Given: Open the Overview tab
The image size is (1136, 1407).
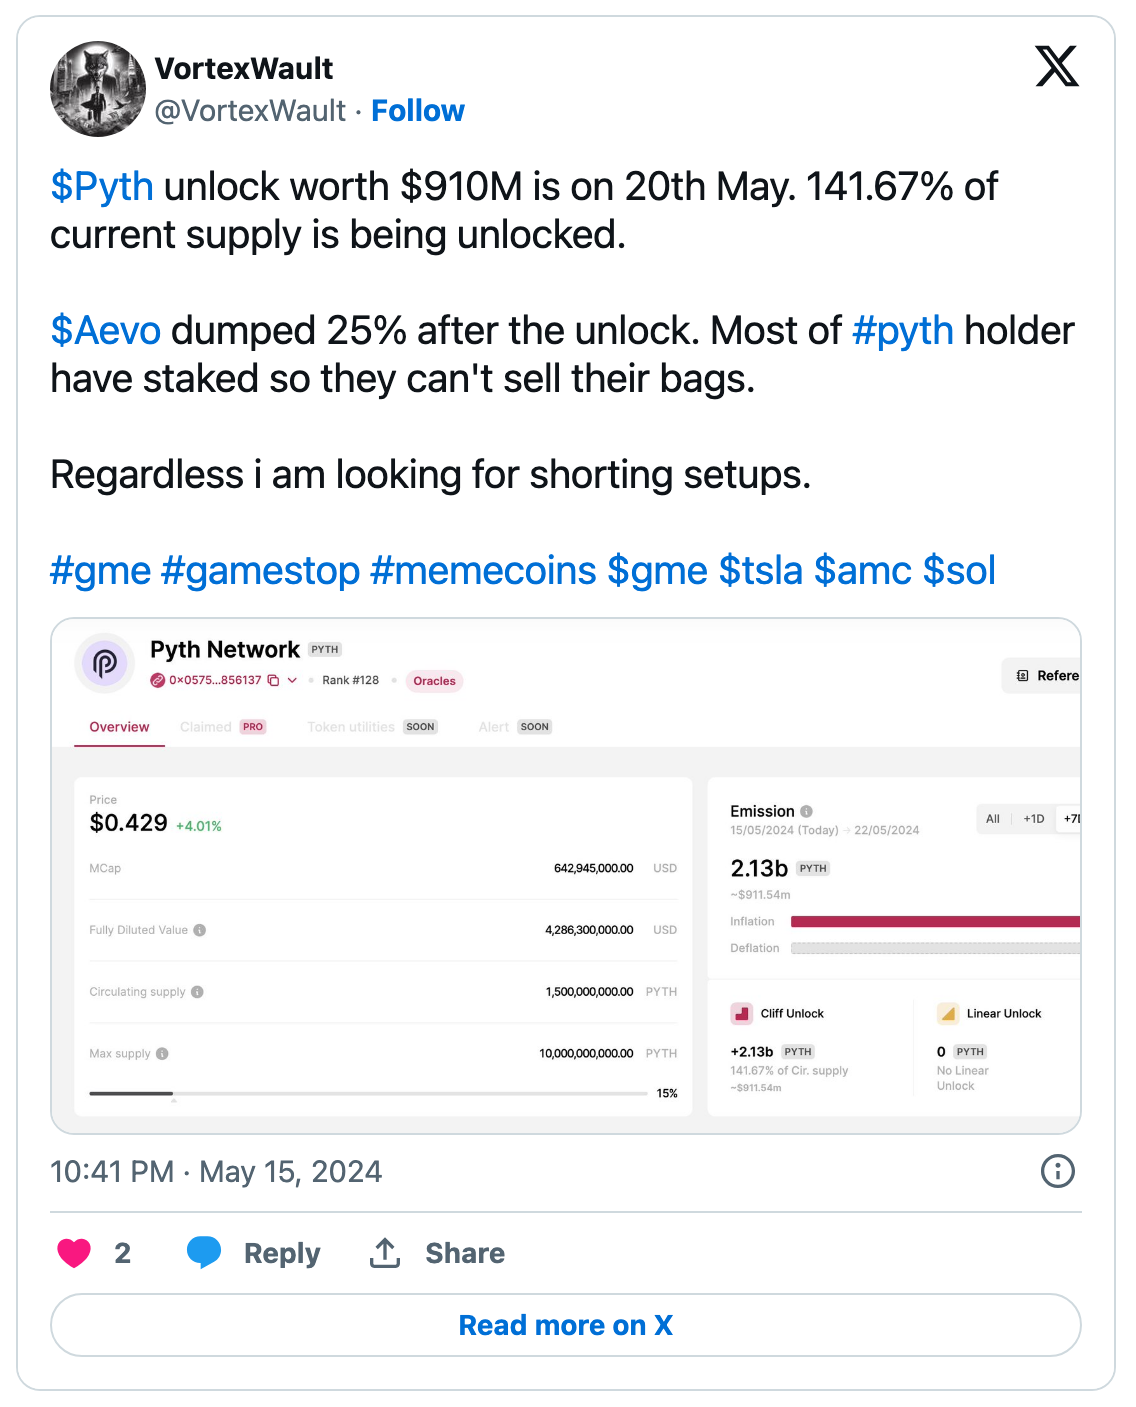Looking at the screenshot, I should pyautogui.click(x=119, y=727).
